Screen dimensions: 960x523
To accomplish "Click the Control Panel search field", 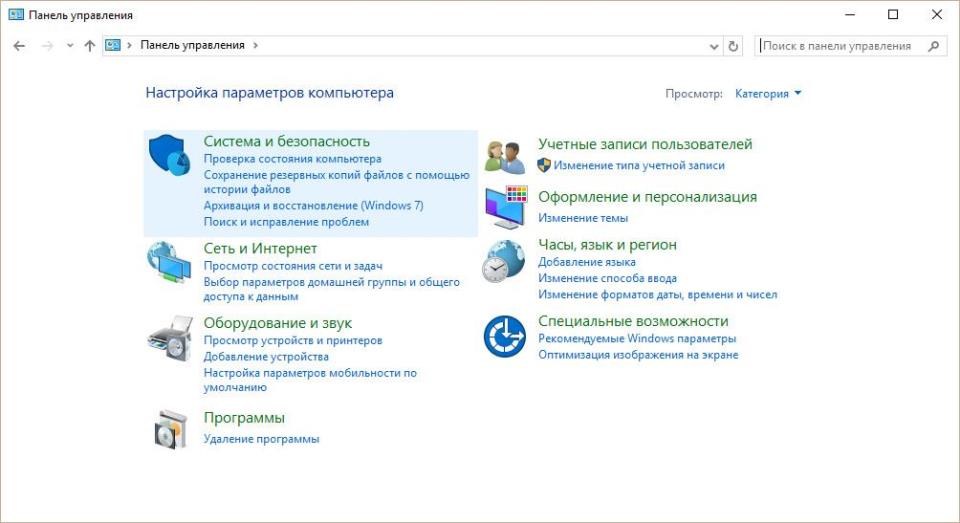I will tap(840, 46).
